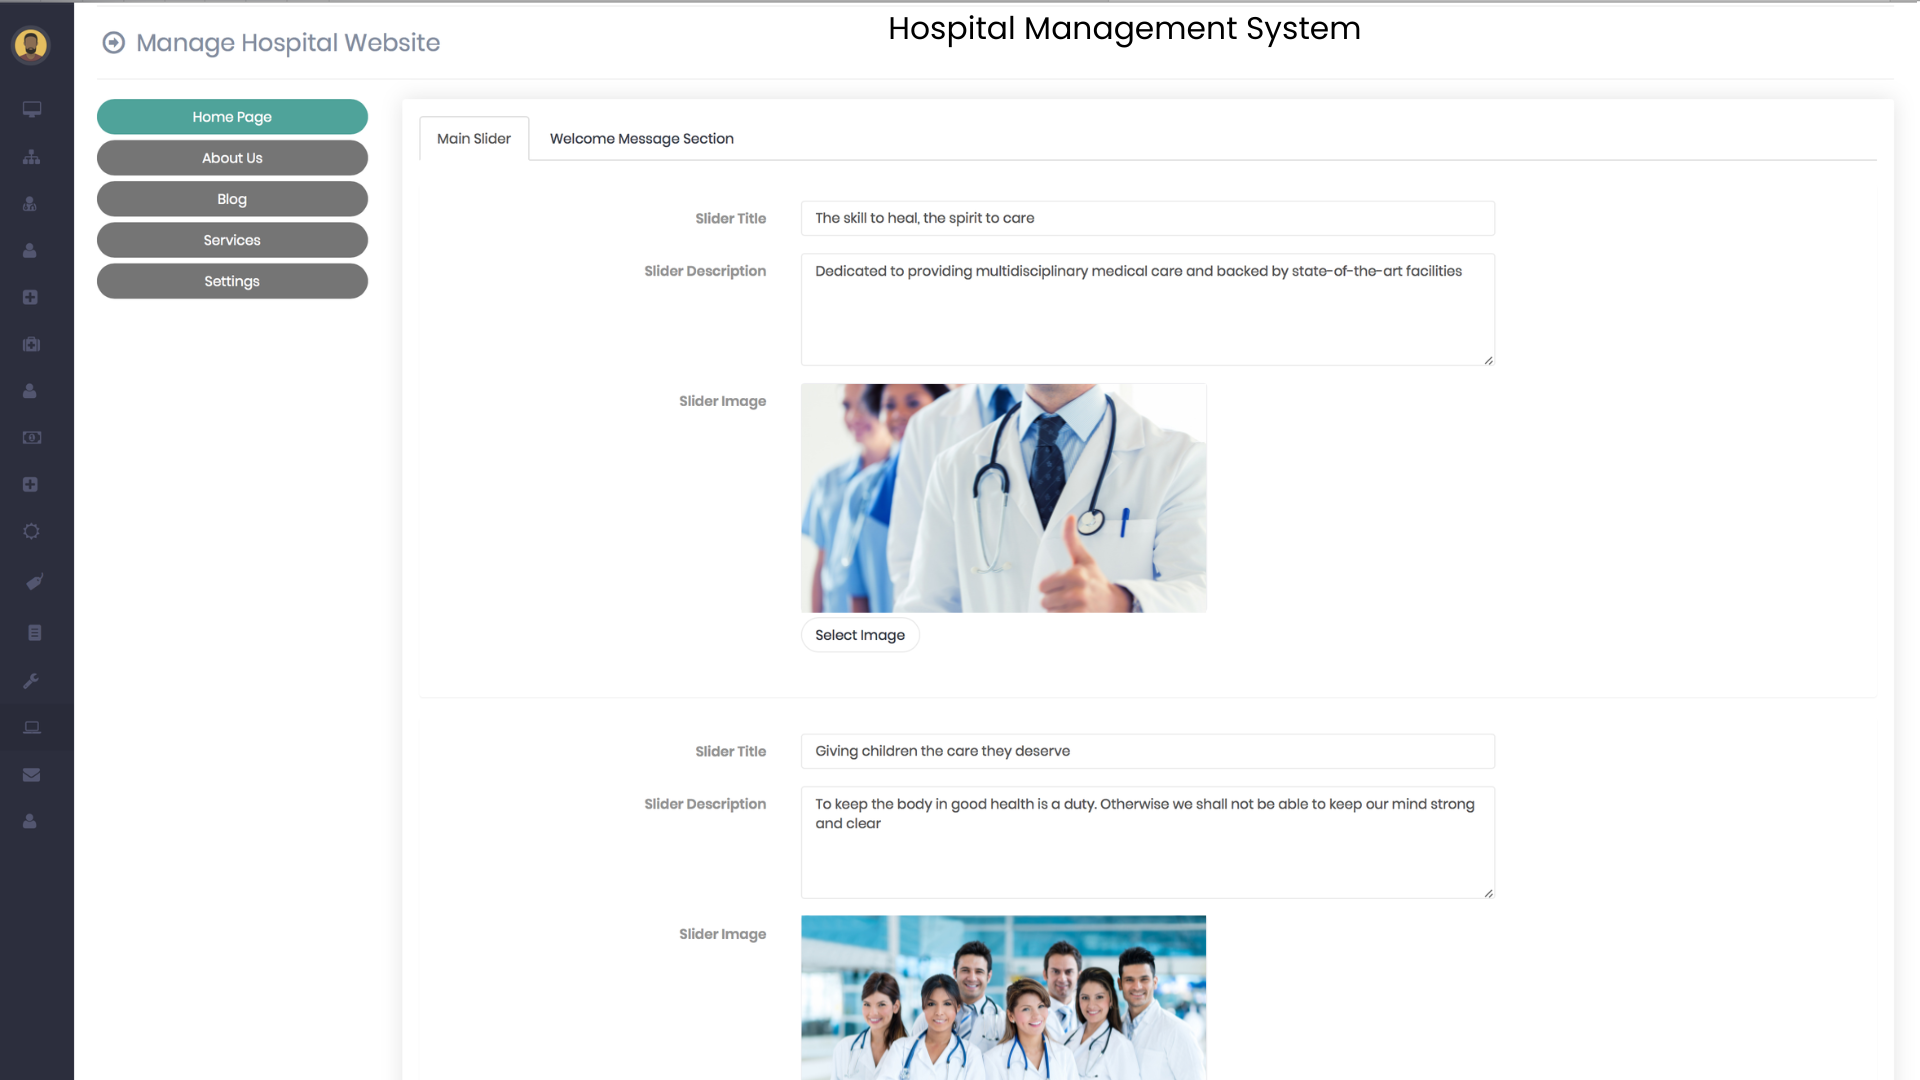Click the 'Giving children the care' title field
The width and height of the screenshot is (1920, 1080).
point(1148,751)
